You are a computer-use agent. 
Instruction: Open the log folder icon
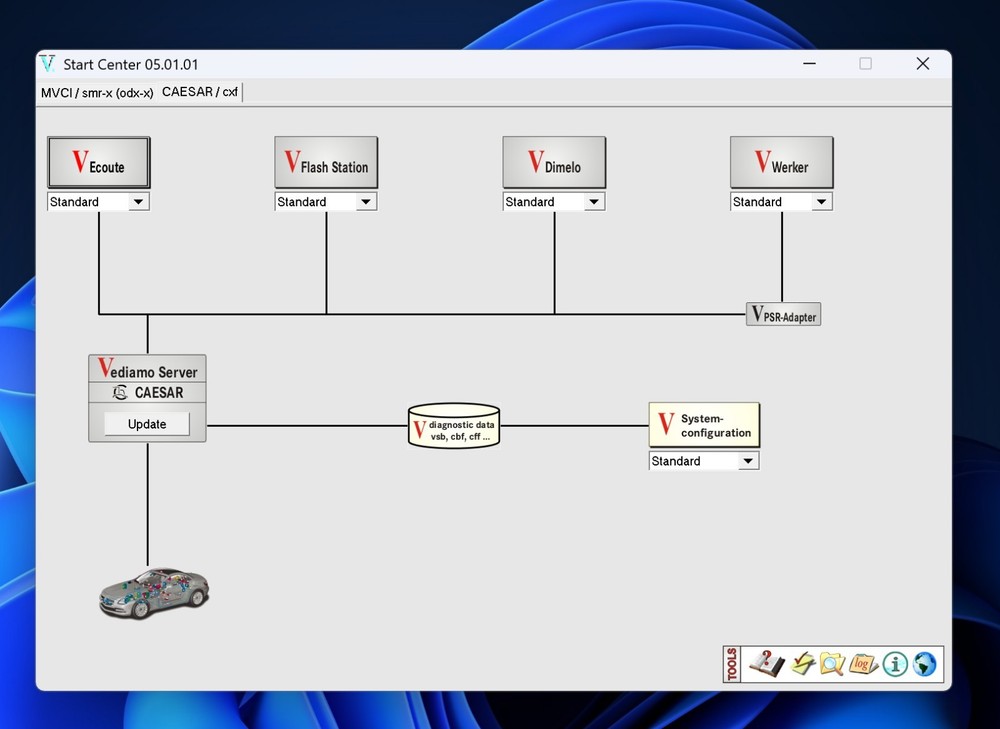863,664
